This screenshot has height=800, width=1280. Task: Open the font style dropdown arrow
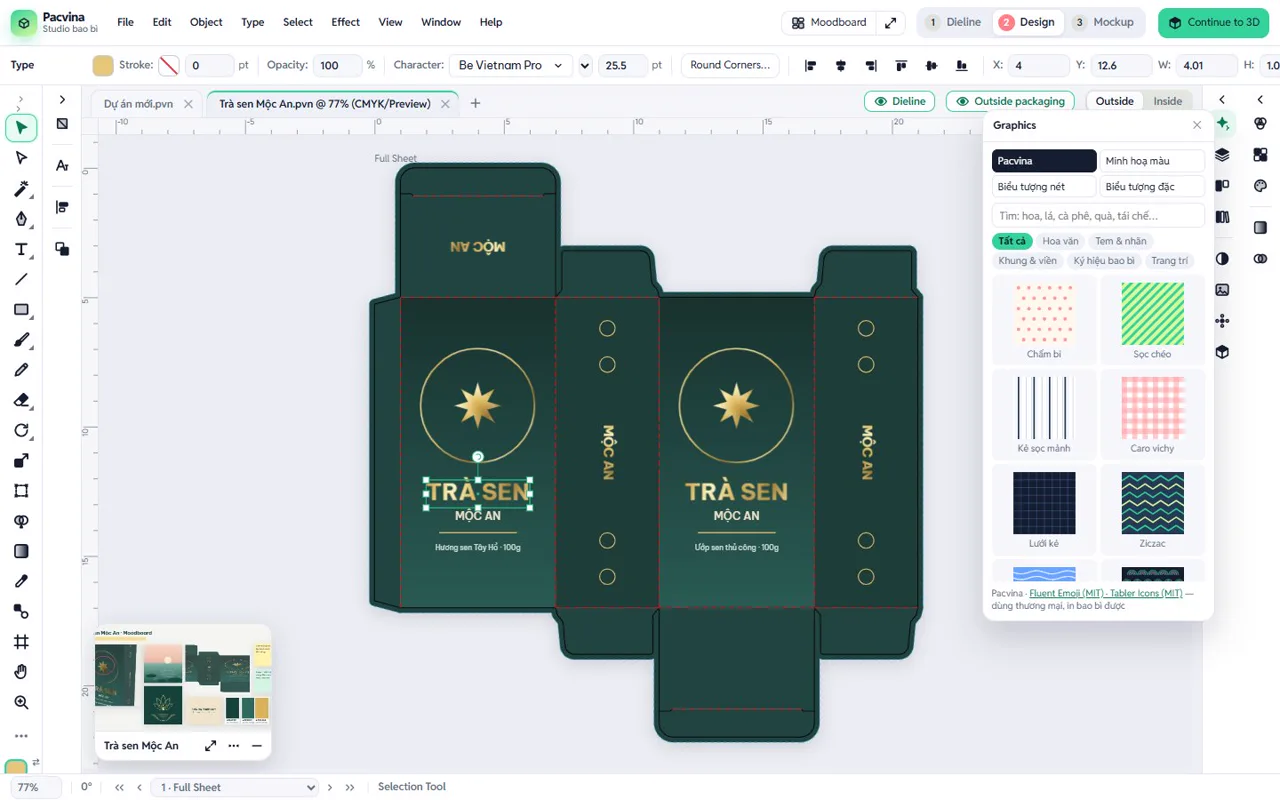585,65
